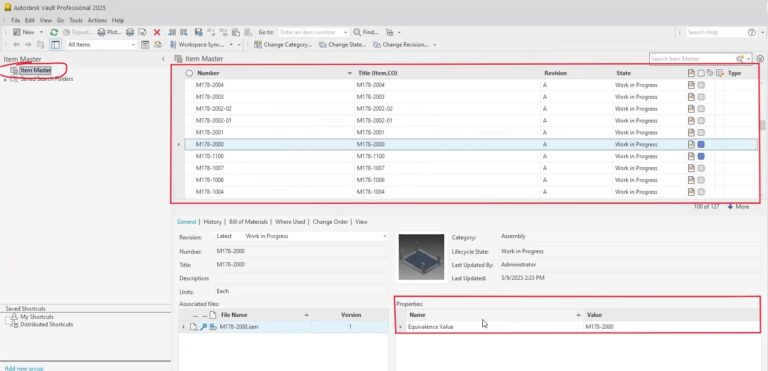Select Item Master in the navigation tree
The width and height of the screenshot is (768, 371).
click(35, 71)
